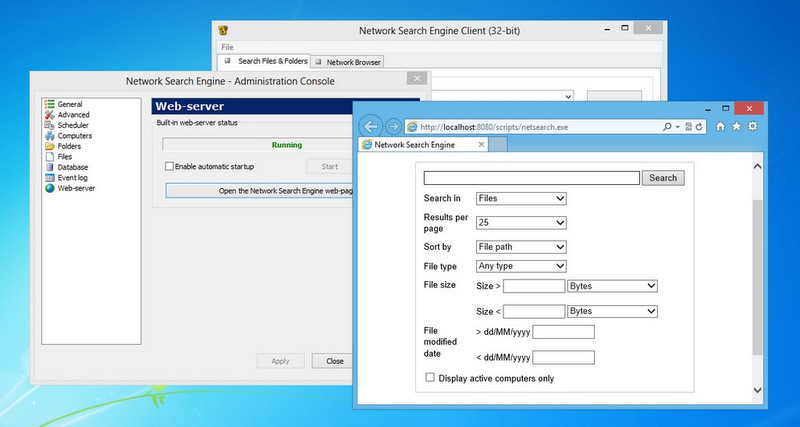800x427 pixels.
Task: Click the scroll down arrow in browser
Action: click(x=757, y=390)
